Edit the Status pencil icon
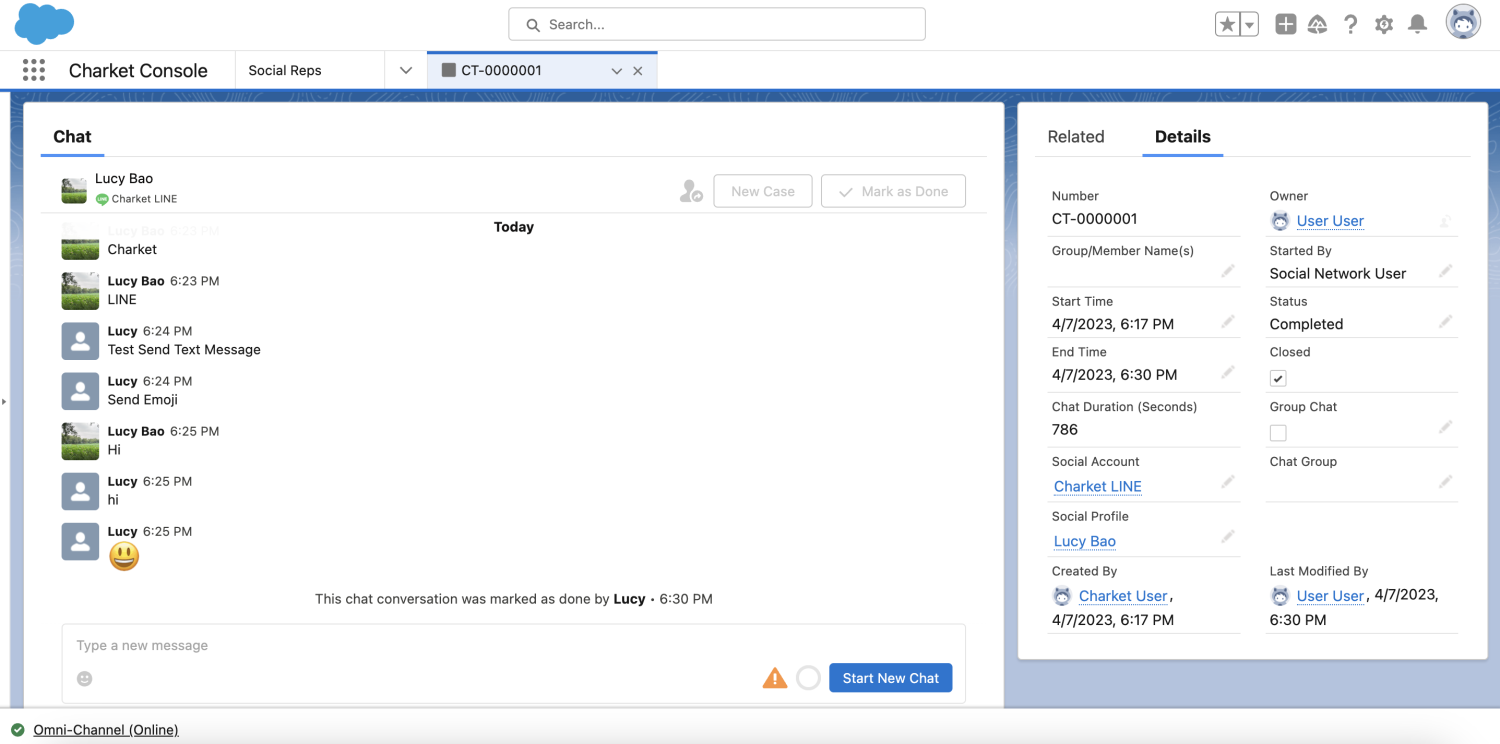Viewport: 1500px width, 744px height. (x=1446, y=322)
